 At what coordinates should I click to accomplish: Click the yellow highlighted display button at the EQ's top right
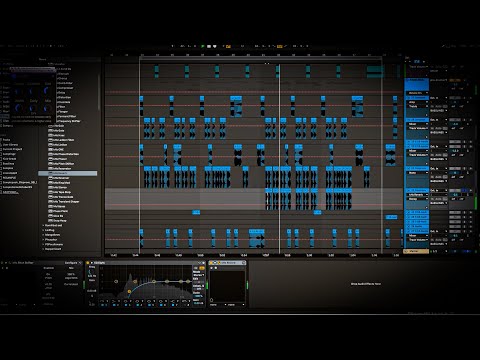pos(202,268)
